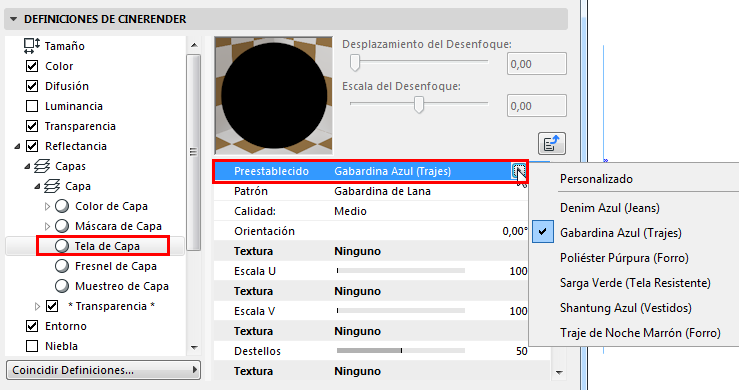Select the Tela de Capa sphere icon
739x390 pixels.
coord(62,246)
